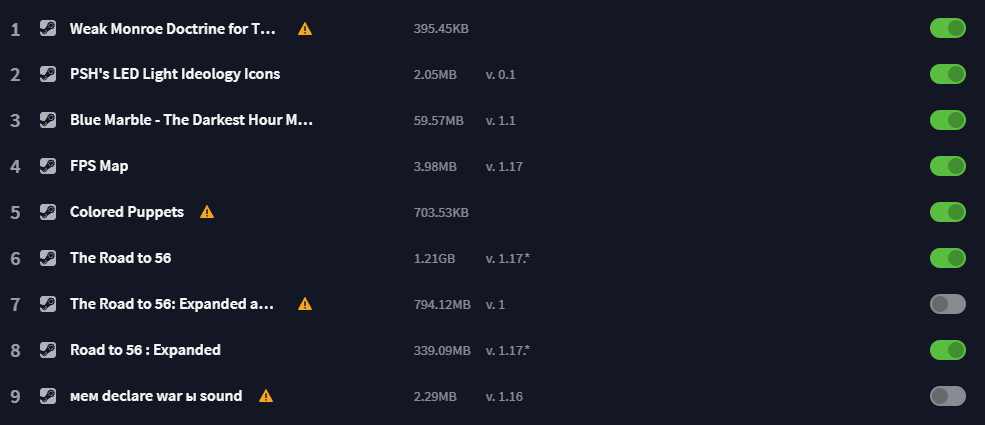Switch off the Blue Marble mod toggle
The height and width of the screenshot is (425, 985).
tap(947, 120)
